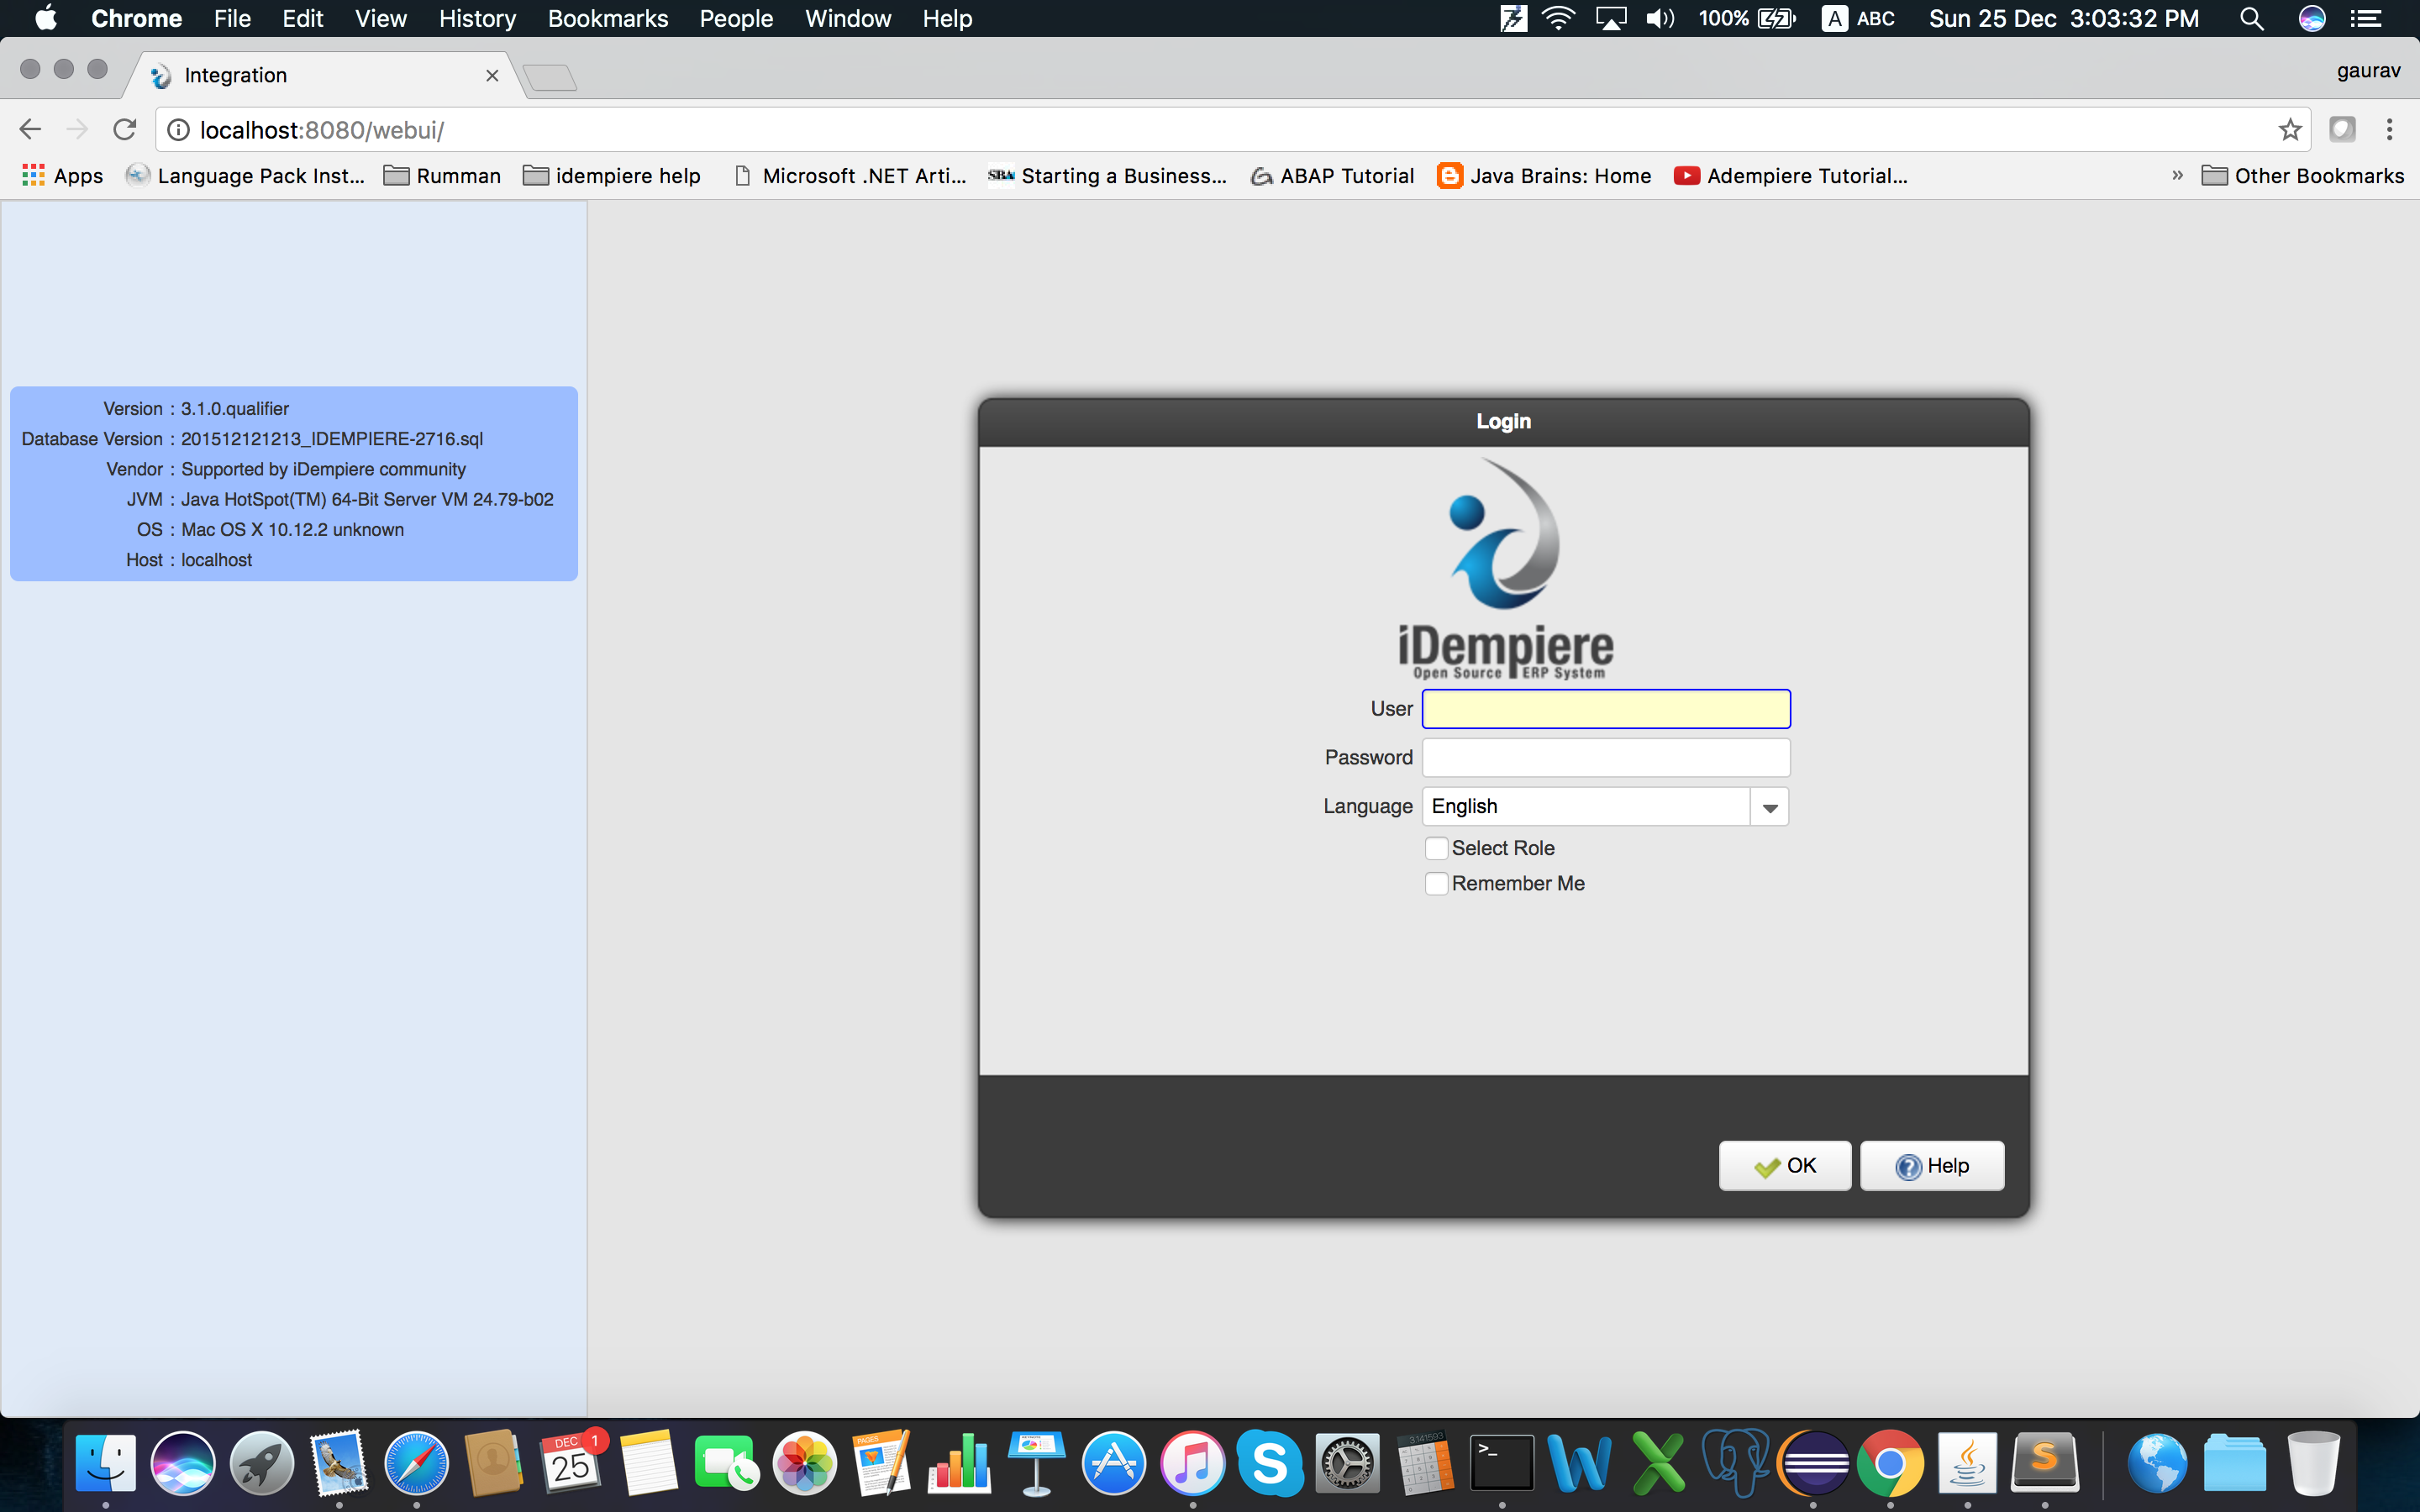Open iTunes music icon in dock
The width and height of the screenshot is (2420, 1512).
click(1192, 1463)
